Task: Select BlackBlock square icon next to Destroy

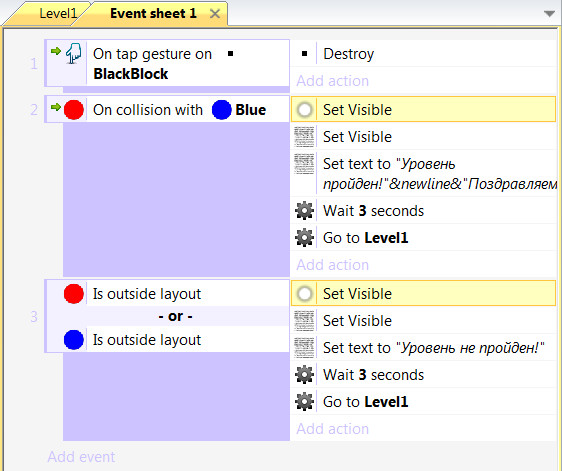Action: pyautogui.click(x=304, y=54)
